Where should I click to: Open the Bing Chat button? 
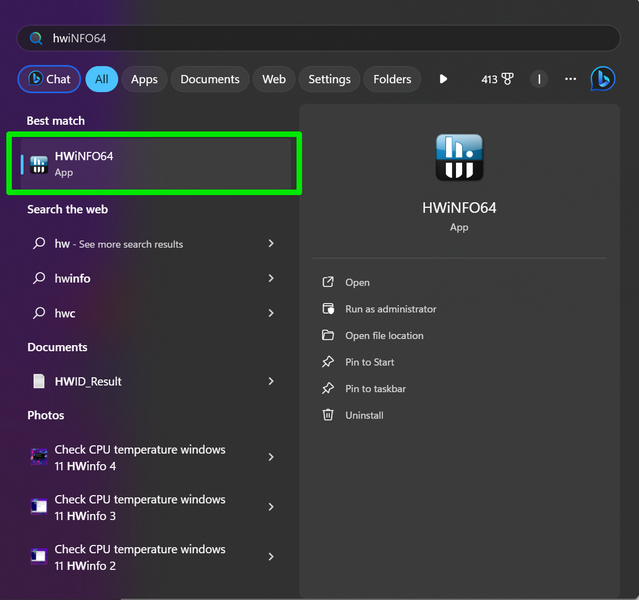coord(49,79)
